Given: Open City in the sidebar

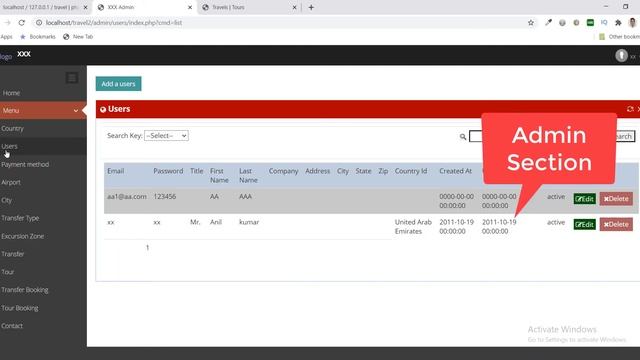Looking at the screenshot, I should (x=6, y=200).
